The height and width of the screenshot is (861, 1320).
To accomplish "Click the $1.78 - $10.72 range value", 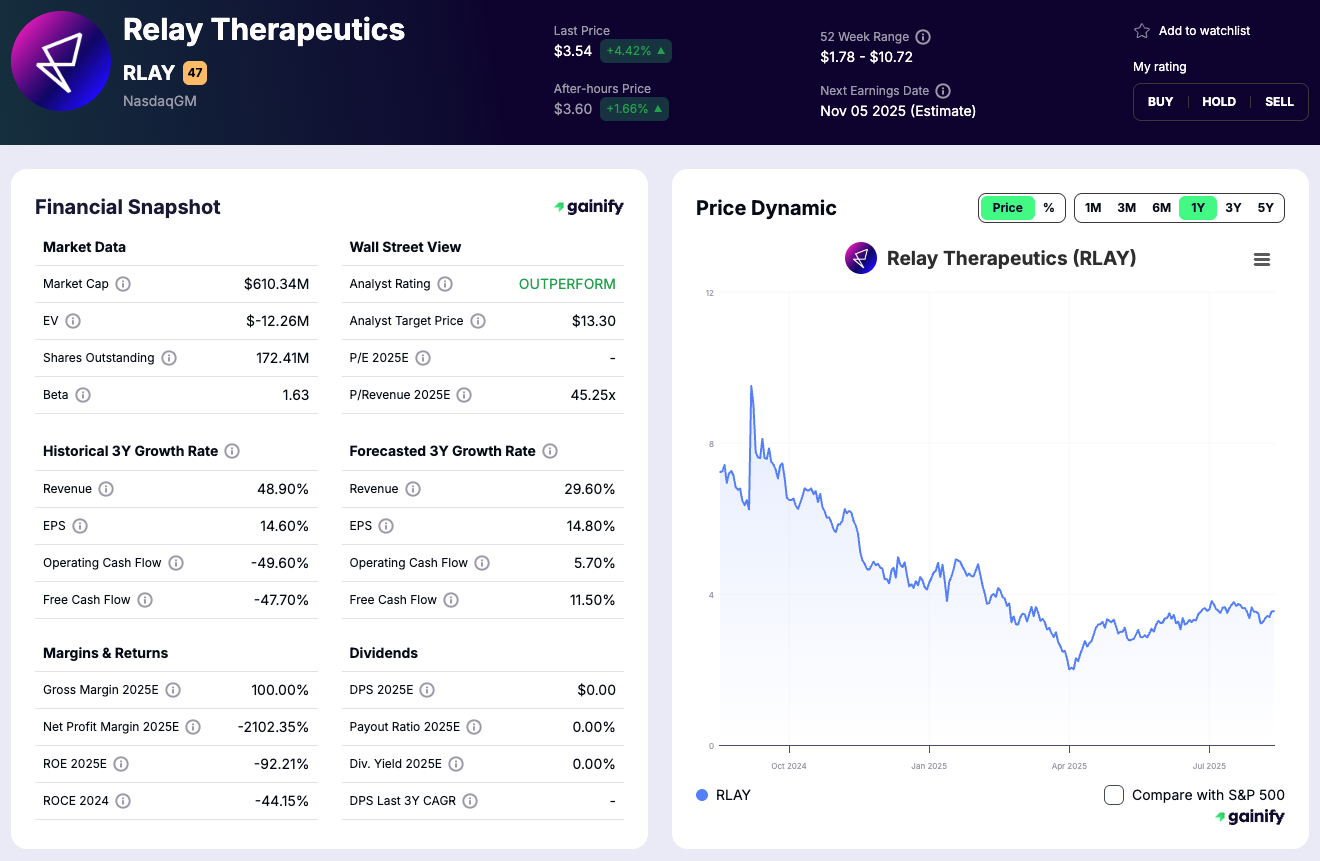I will pyautogui.click(x=866, y=57).
